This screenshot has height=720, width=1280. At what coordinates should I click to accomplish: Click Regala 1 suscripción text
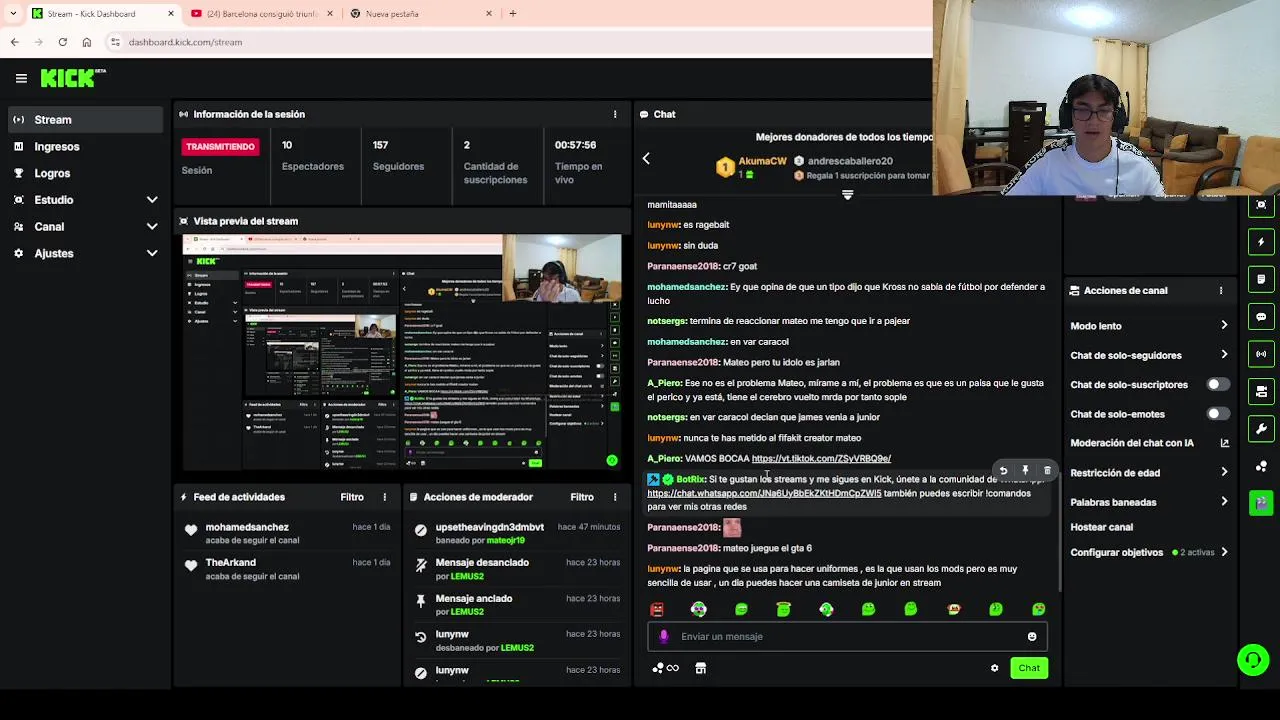pos(868,176)
